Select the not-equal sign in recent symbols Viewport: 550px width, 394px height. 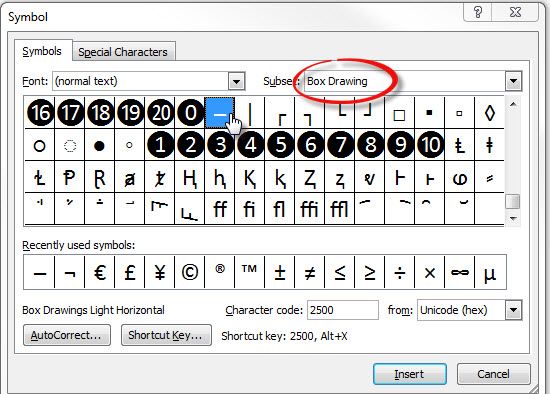pos(310,272)
